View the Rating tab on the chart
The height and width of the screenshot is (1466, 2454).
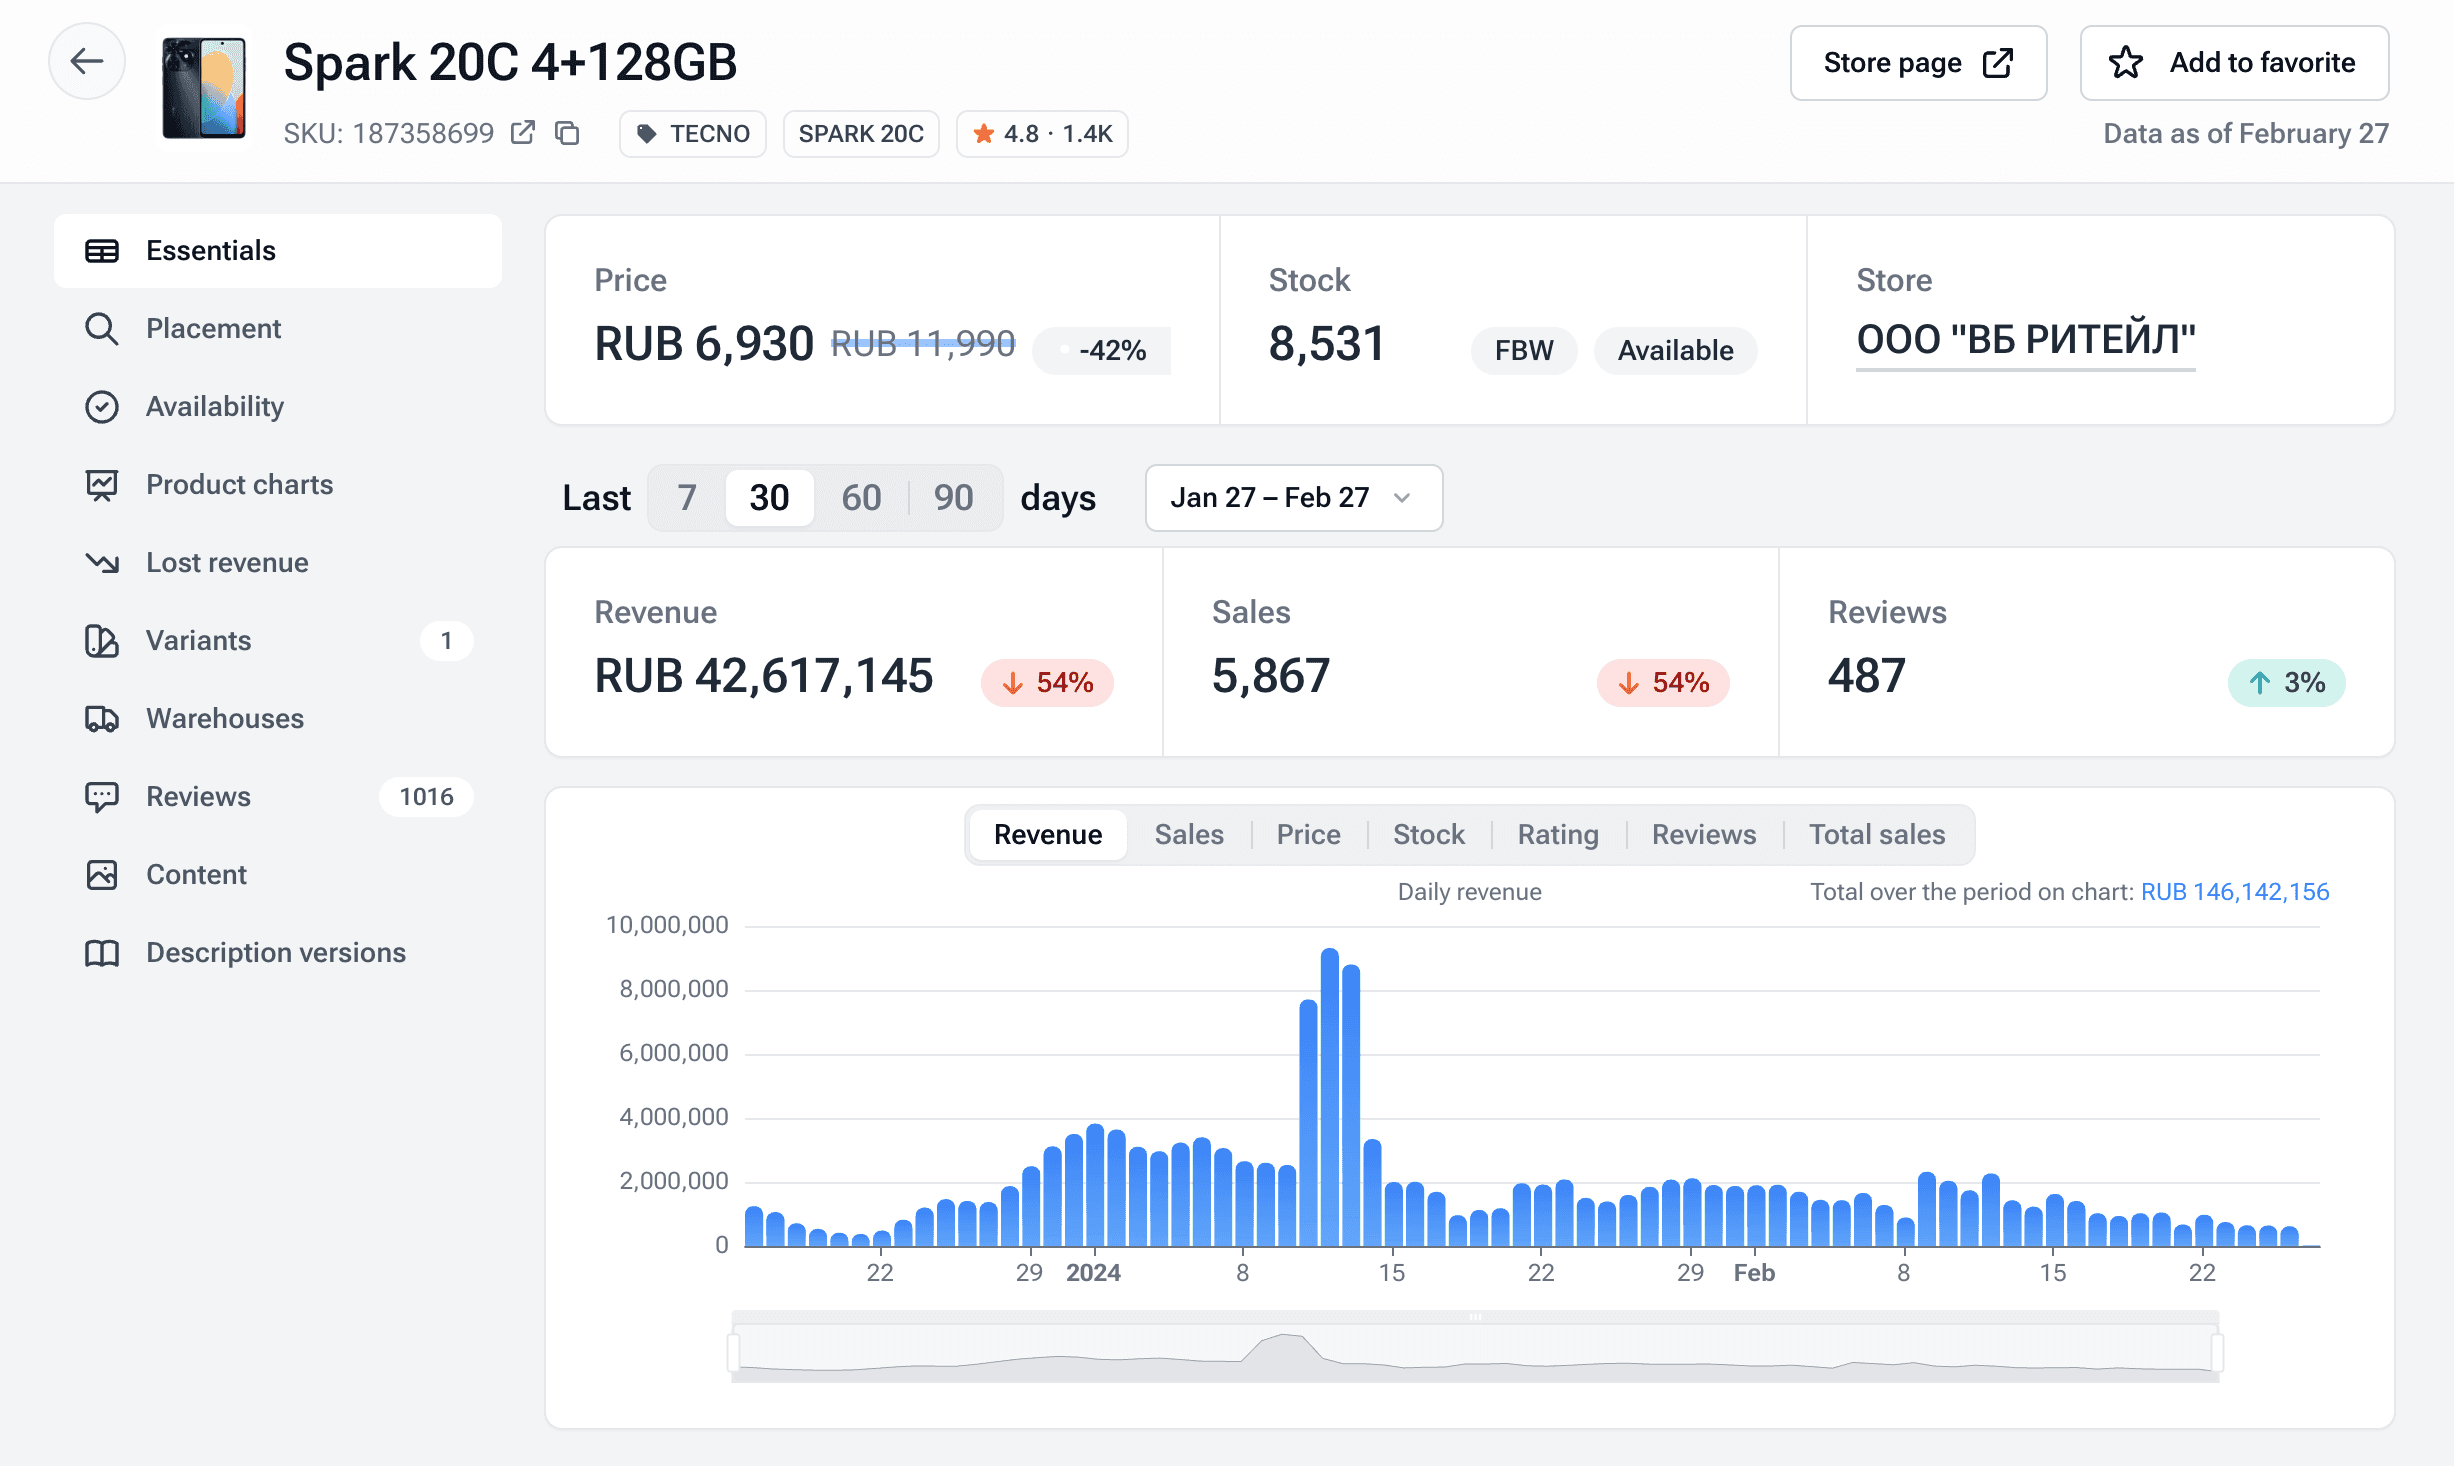pyautogui.click(x=1557, y=833)
